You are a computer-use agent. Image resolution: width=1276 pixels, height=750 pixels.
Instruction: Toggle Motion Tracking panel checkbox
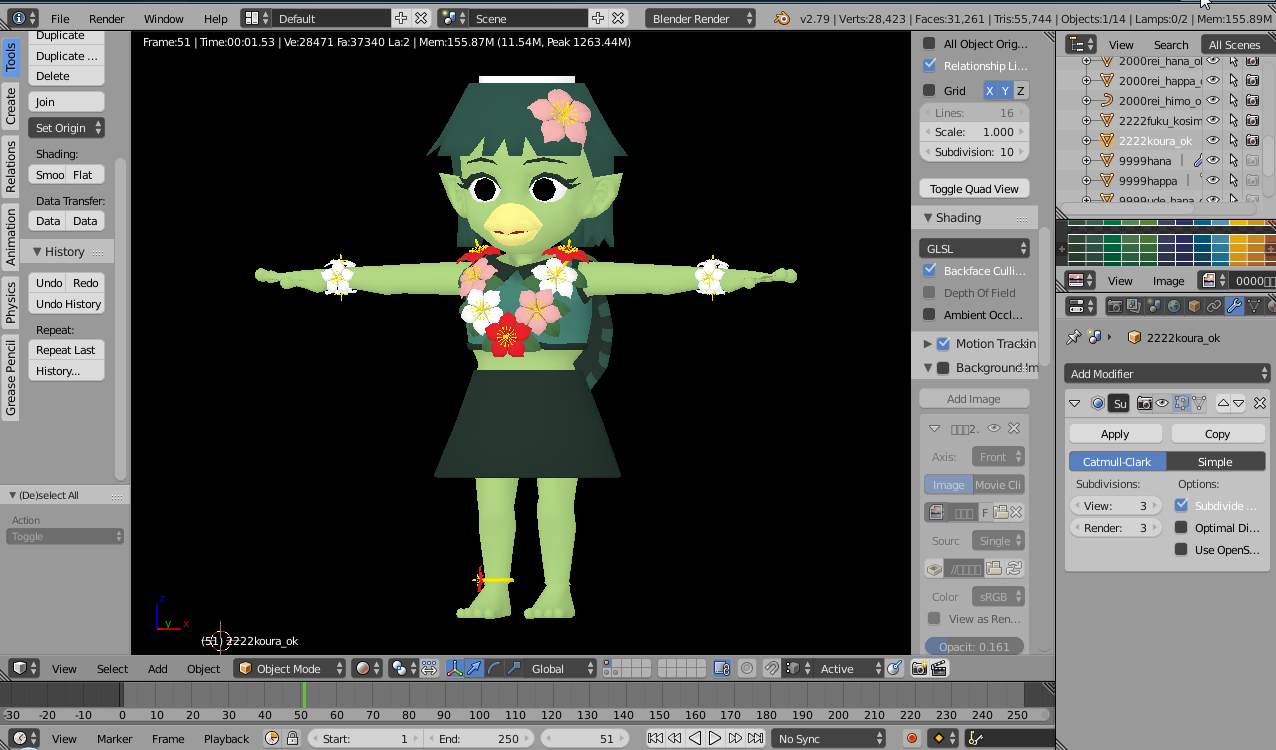(x=943, y=343)
